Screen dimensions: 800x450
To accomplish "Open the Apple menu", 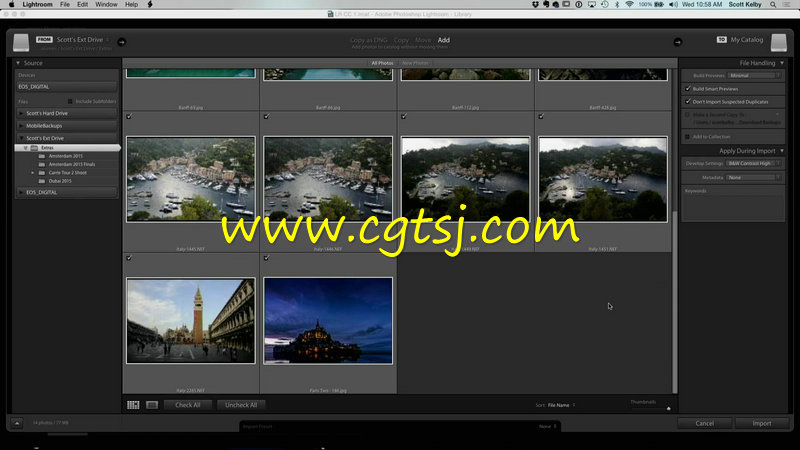I will [x=11, y=4].
